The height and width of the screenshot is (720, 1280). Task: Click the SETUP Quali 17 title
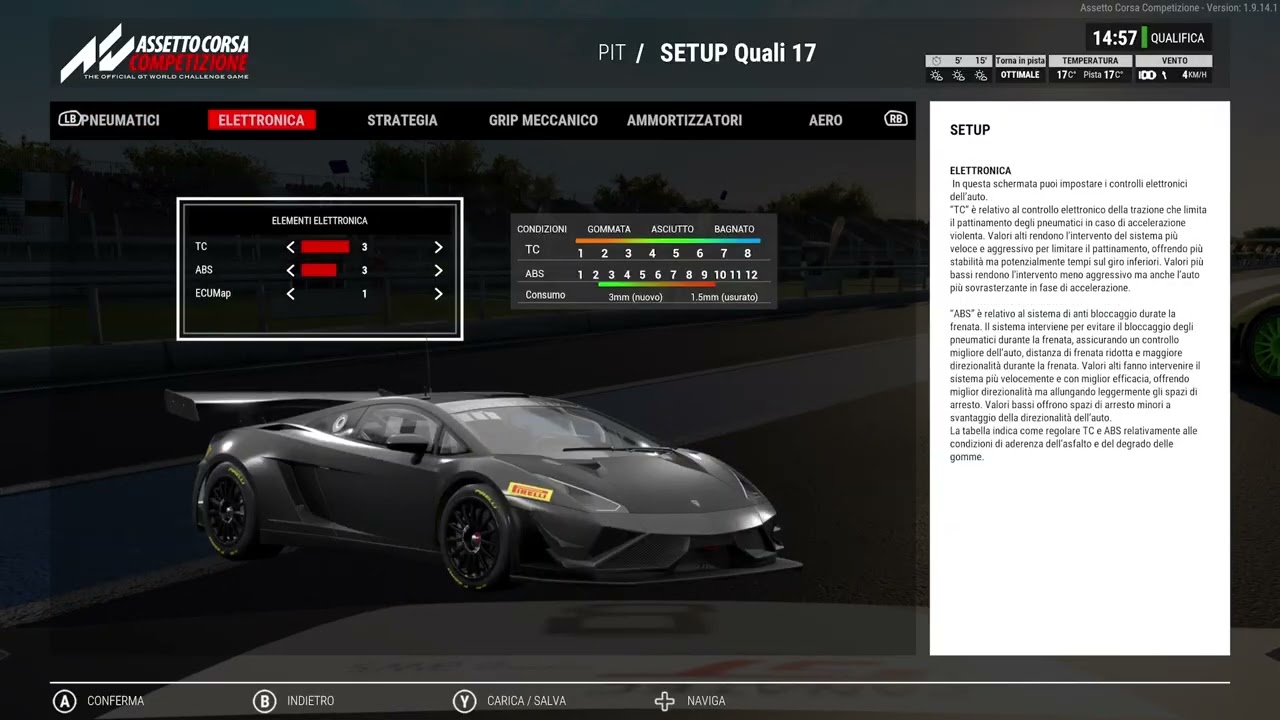pyautogui.click(x=738, y=53)
